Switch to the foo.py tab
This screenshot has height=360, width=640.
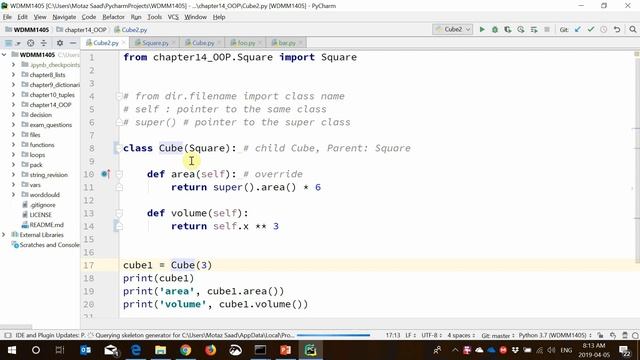[246, 43]
